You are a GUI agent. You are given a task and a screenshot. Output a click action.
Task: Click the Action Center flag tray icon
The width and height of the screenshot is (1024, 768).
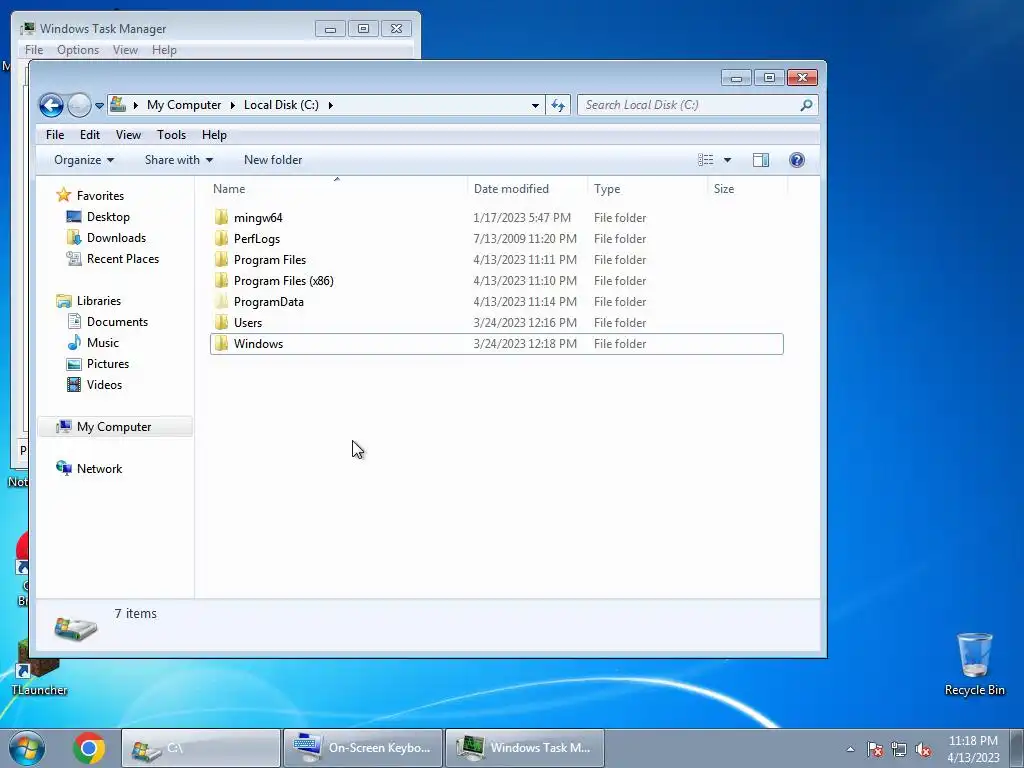point(875,750)
